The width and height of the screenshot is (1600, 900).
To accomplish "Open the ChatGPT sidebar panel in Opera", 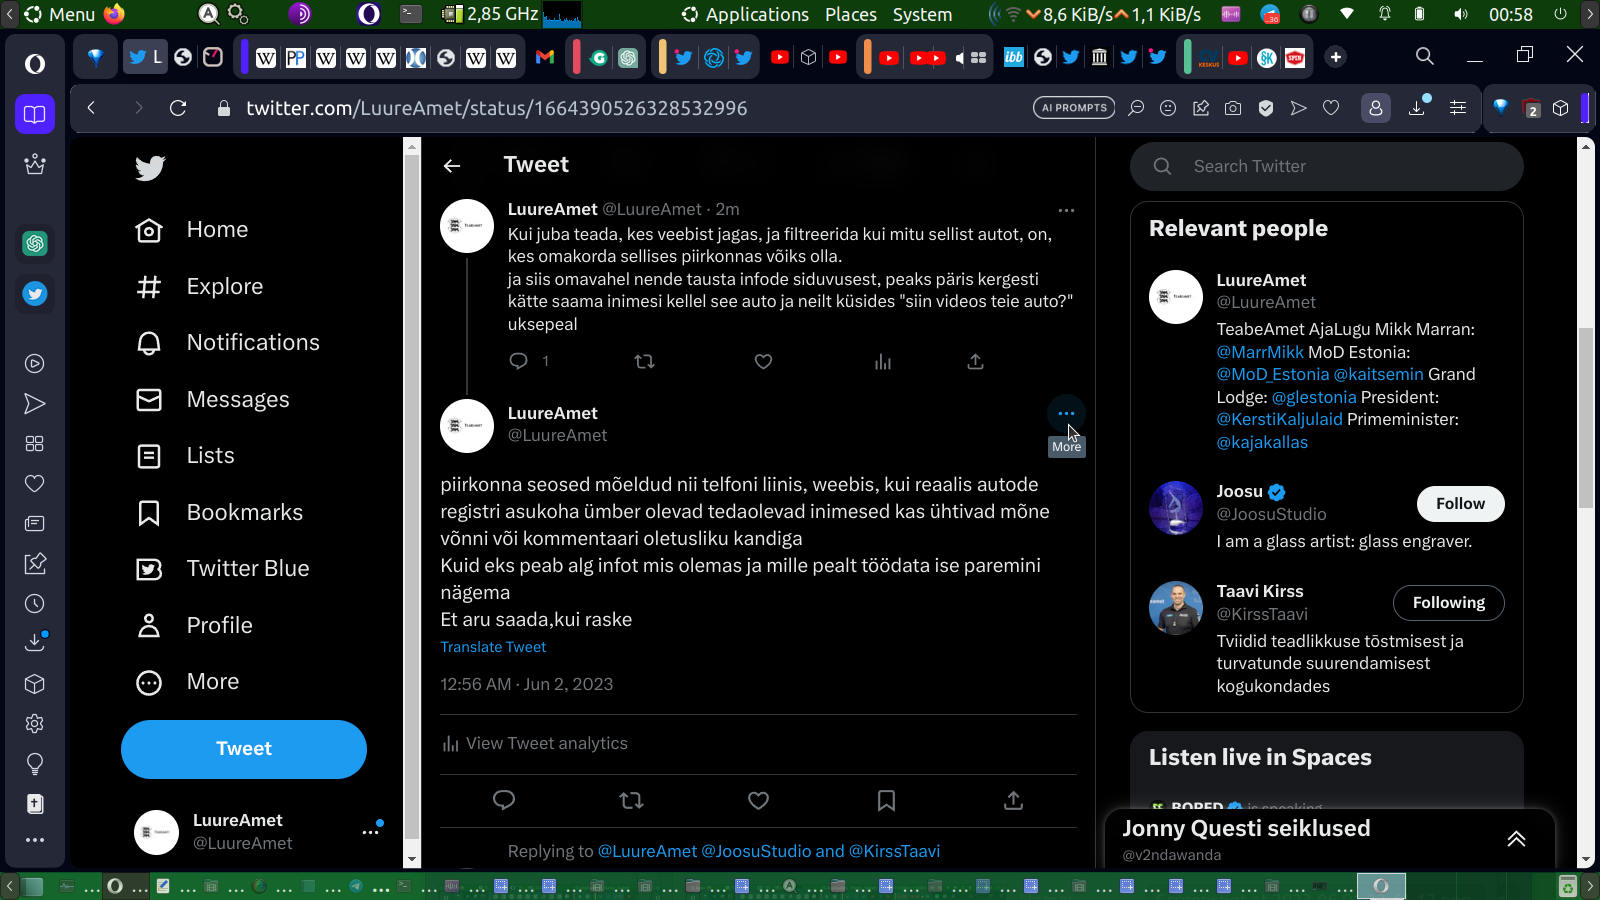I will point(35,243).
